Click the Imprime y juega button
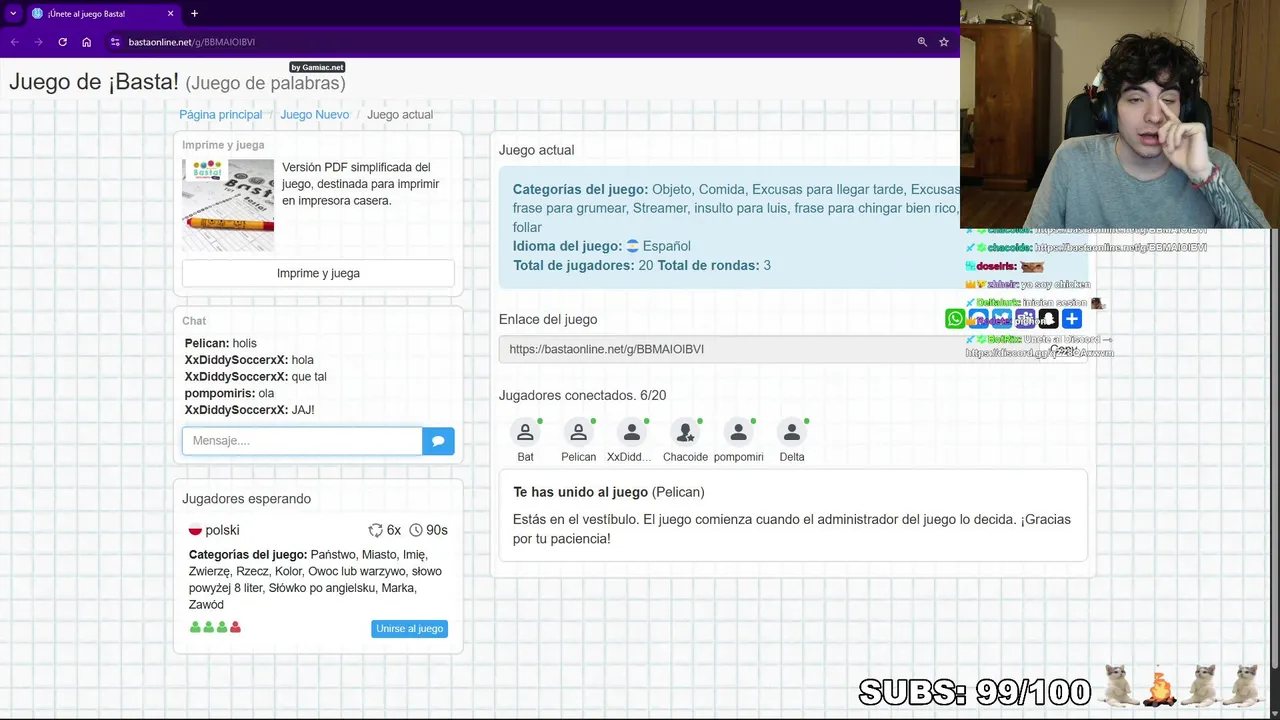 (318, 273)
